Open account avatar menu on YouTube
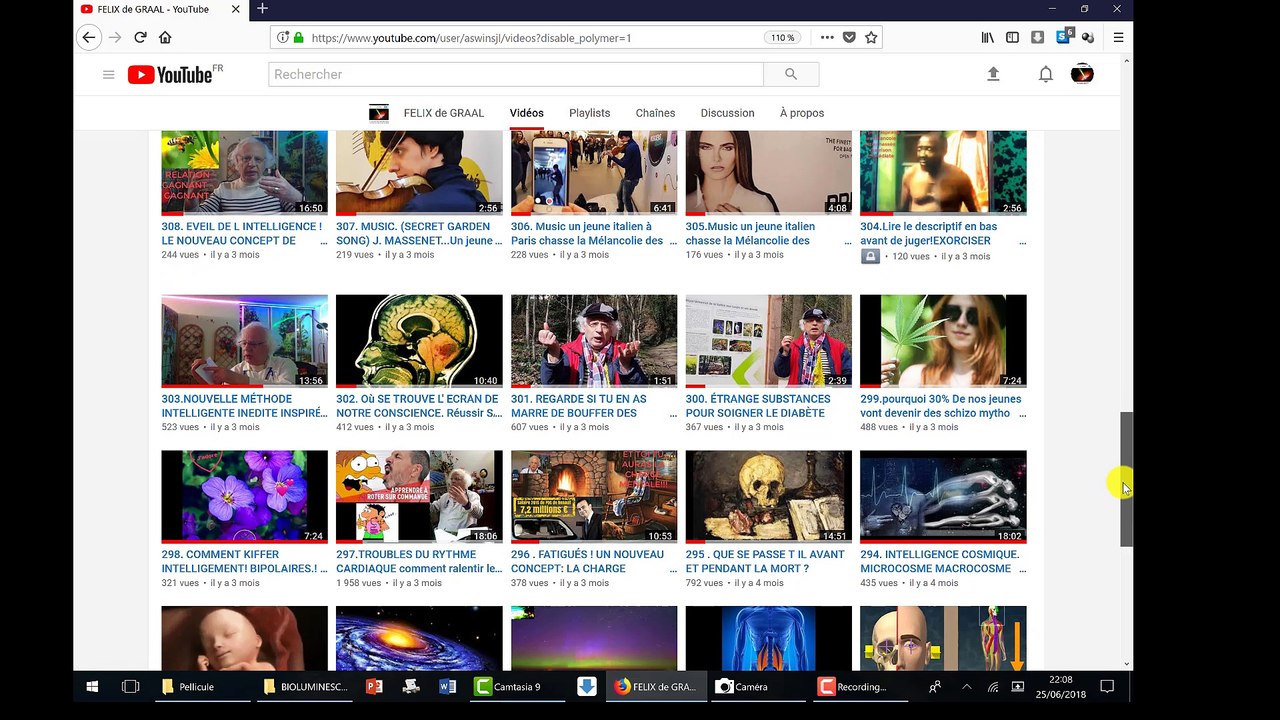 coord(1082,74)
